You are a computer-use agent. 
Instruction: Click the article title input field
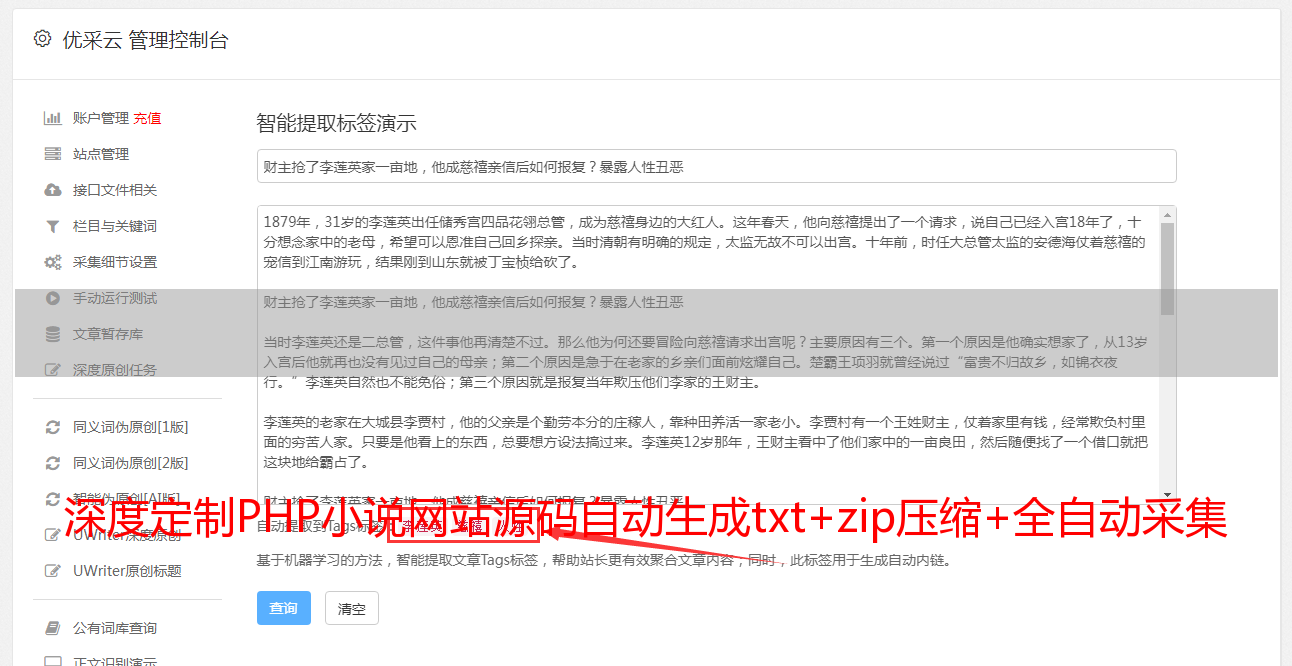(x=716, y=166)
